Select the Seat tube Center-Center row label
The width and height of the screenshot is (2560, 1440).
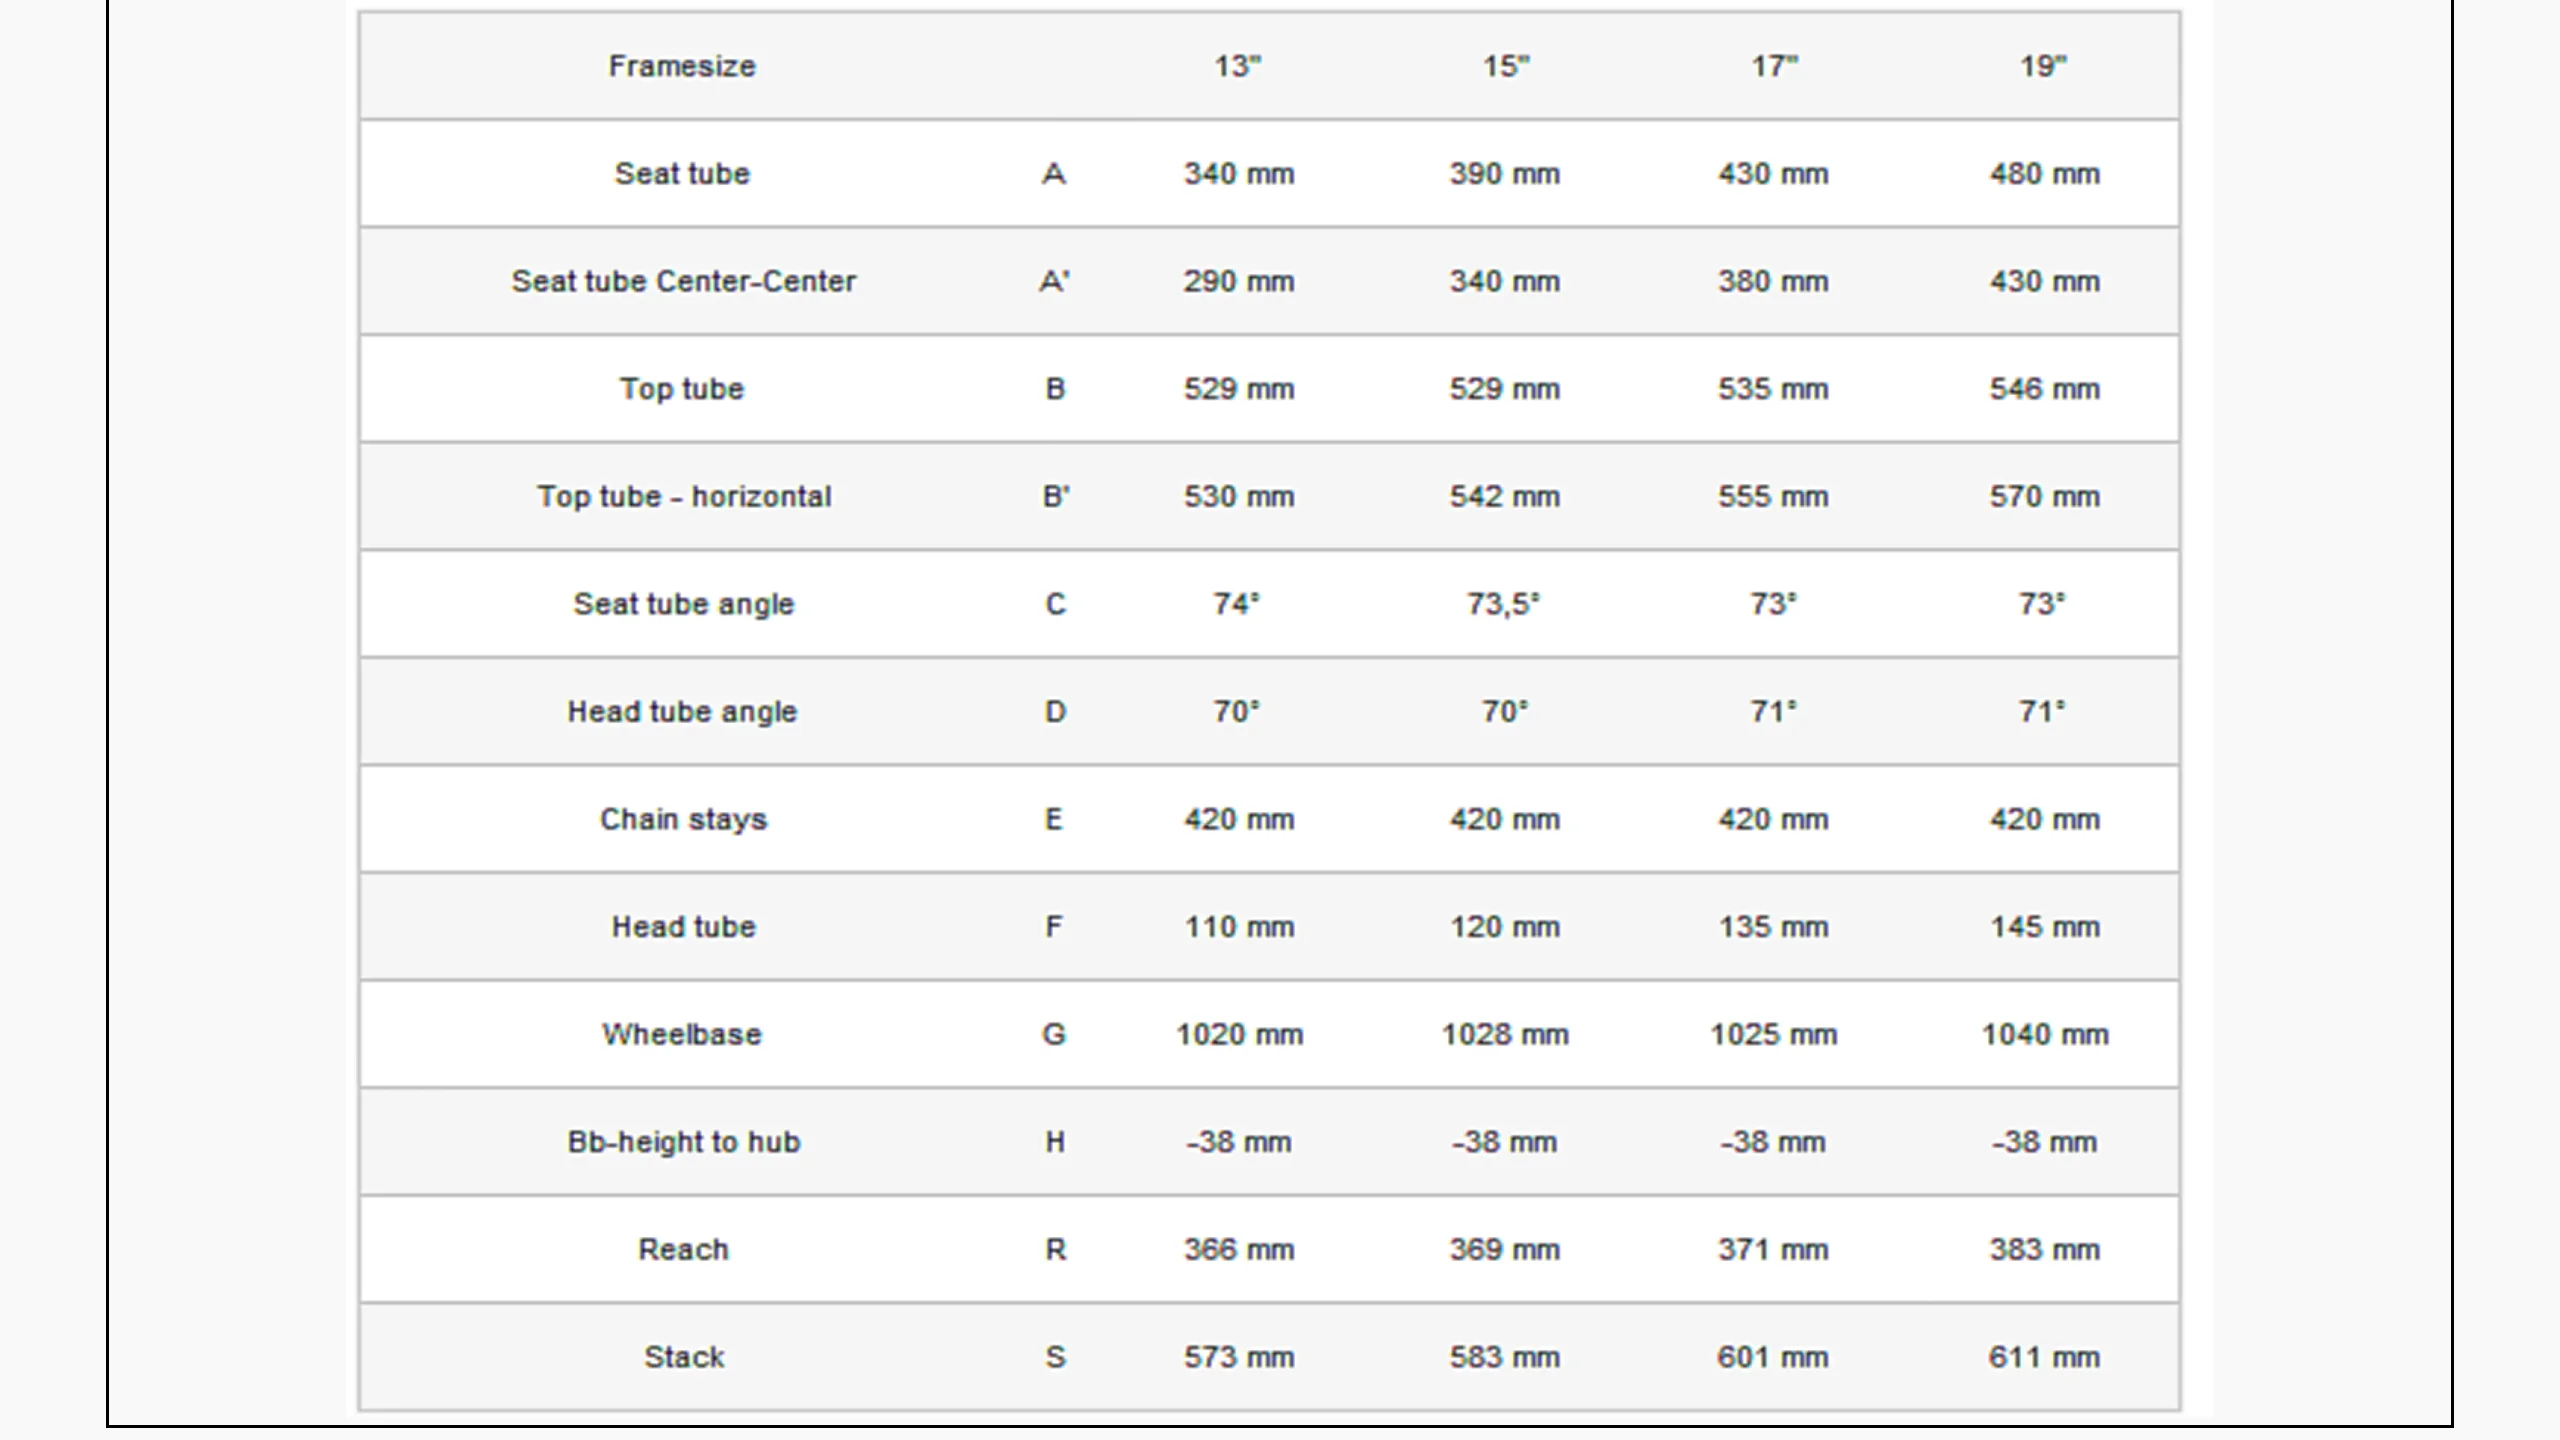[x=684, y=281]
